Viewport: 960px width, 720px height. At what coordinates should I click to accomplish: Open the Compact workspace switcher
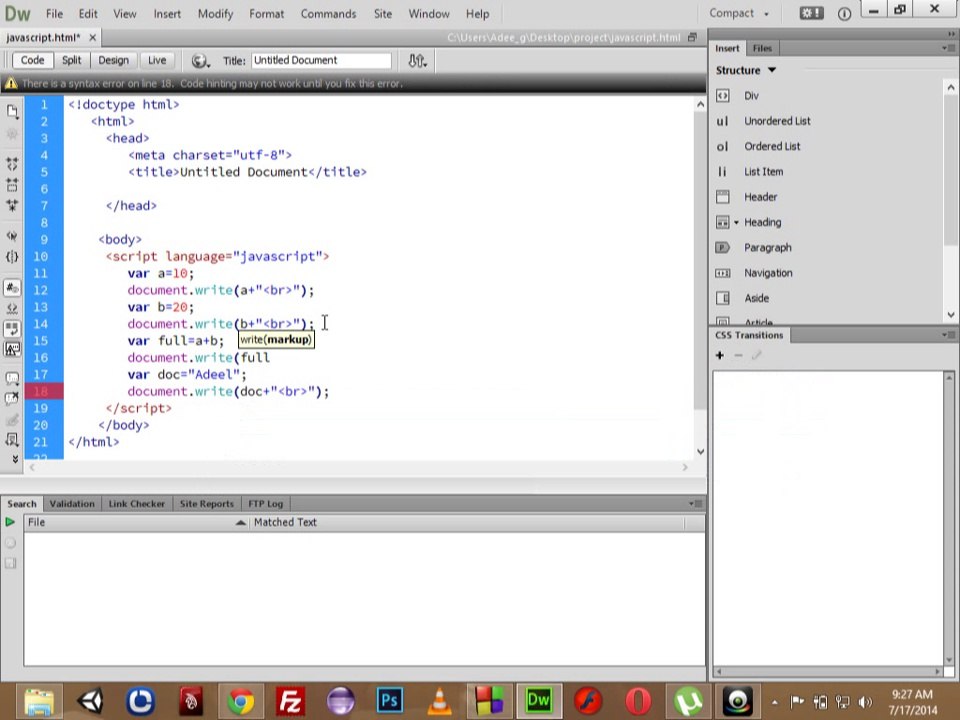[x=739, y=13]
